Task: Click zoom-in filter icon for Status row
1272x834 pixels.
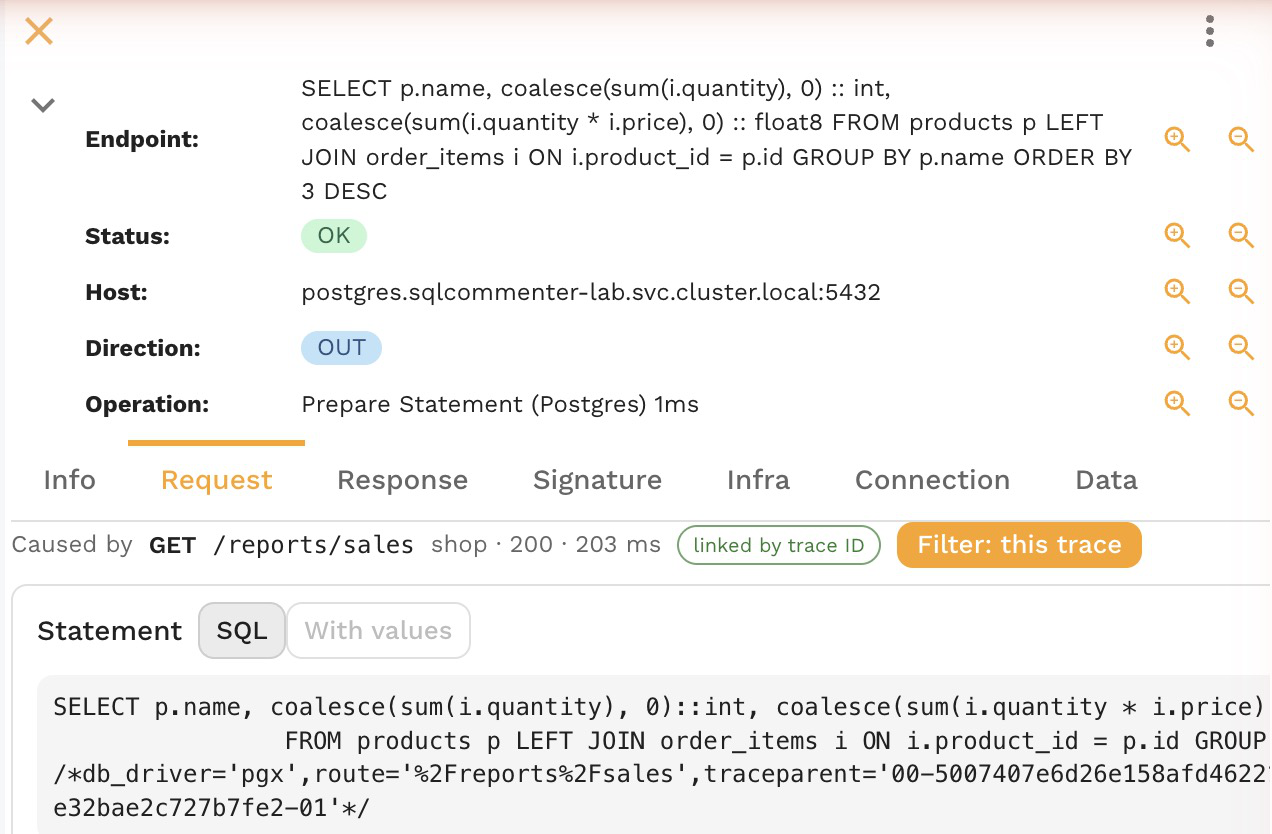Action: 1178,236
